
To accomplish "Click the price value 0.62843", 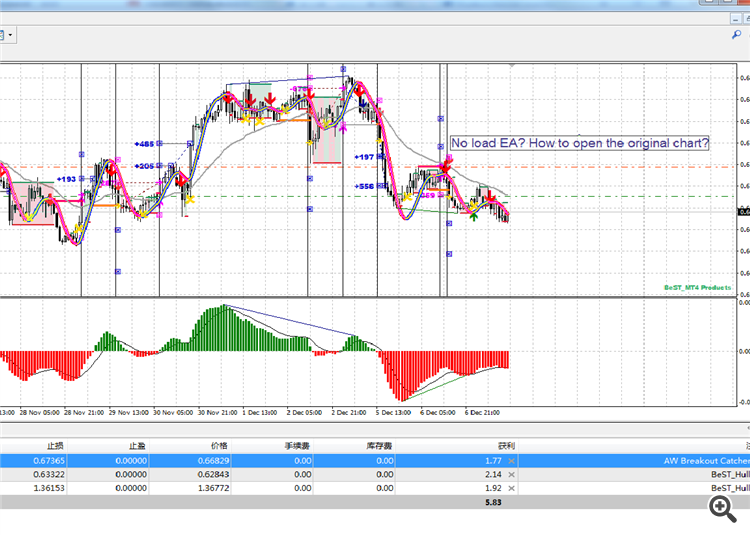I will coord(213,475).
